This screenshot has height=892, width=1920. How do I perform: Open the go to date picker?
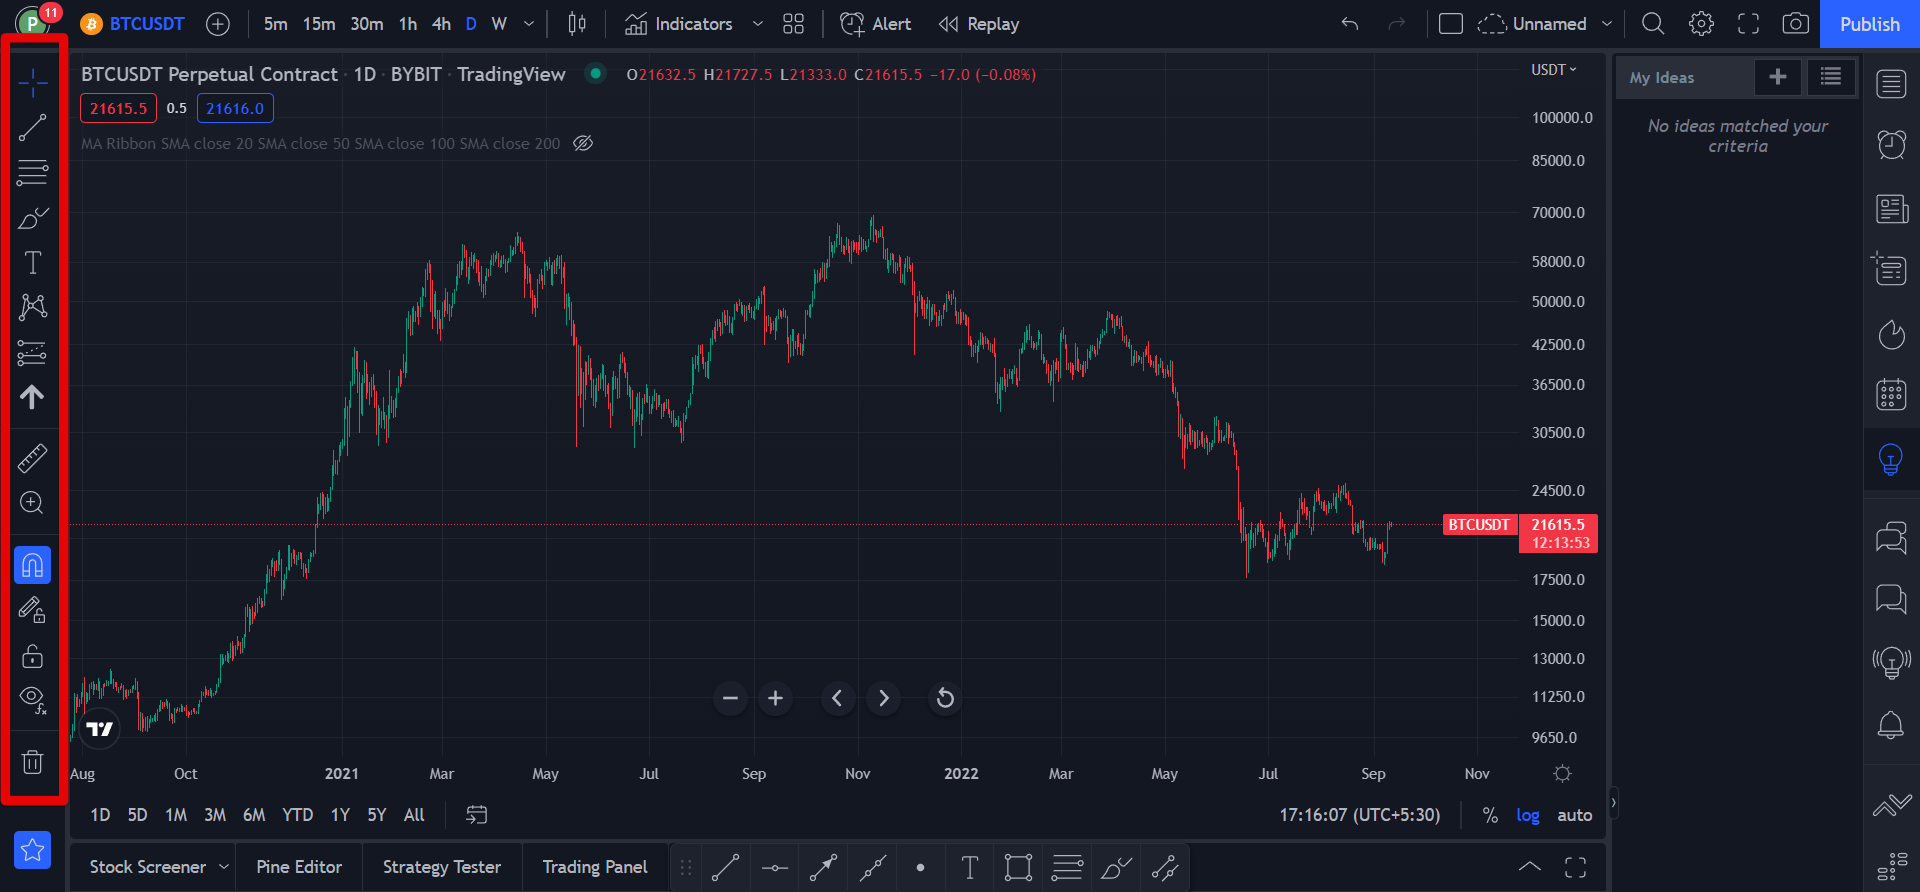[477, 815]
